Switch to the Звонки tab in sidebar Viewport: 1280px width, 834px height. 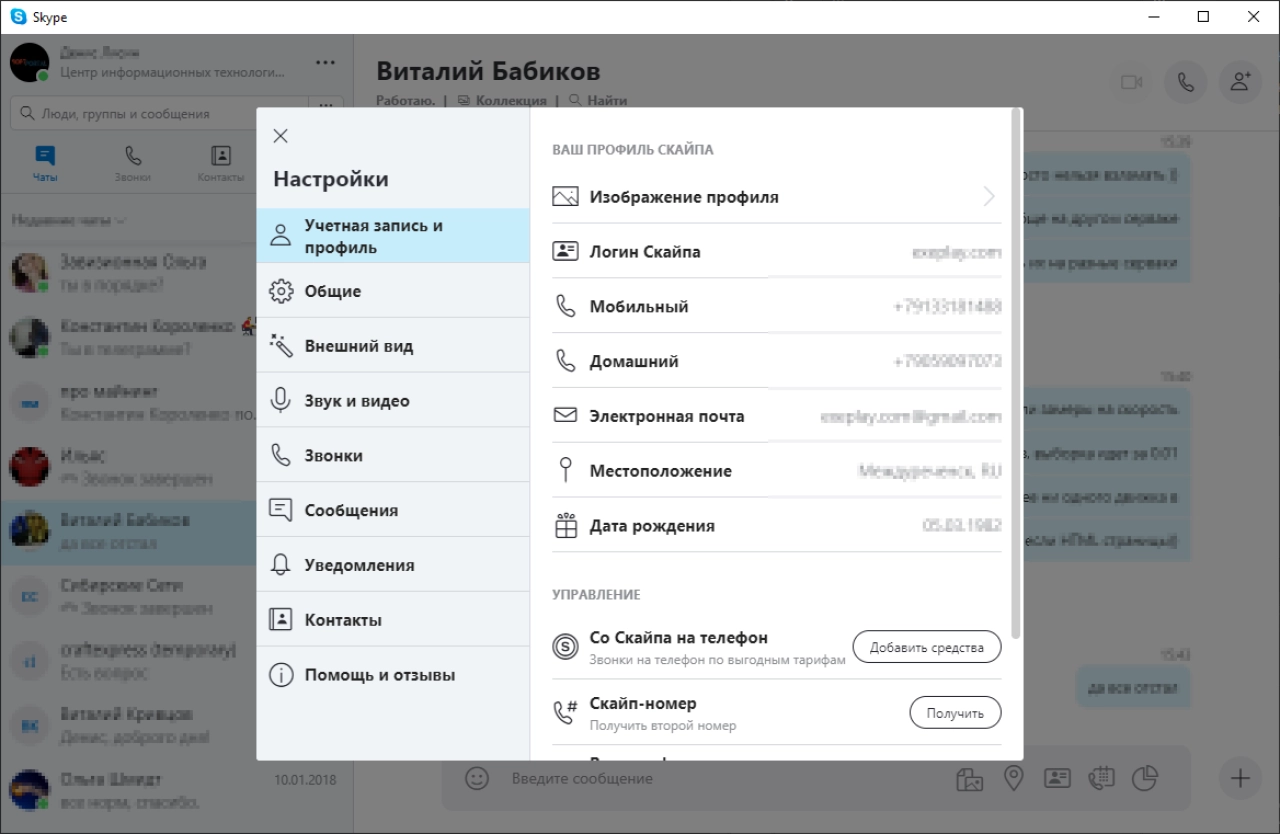[132, 163]
